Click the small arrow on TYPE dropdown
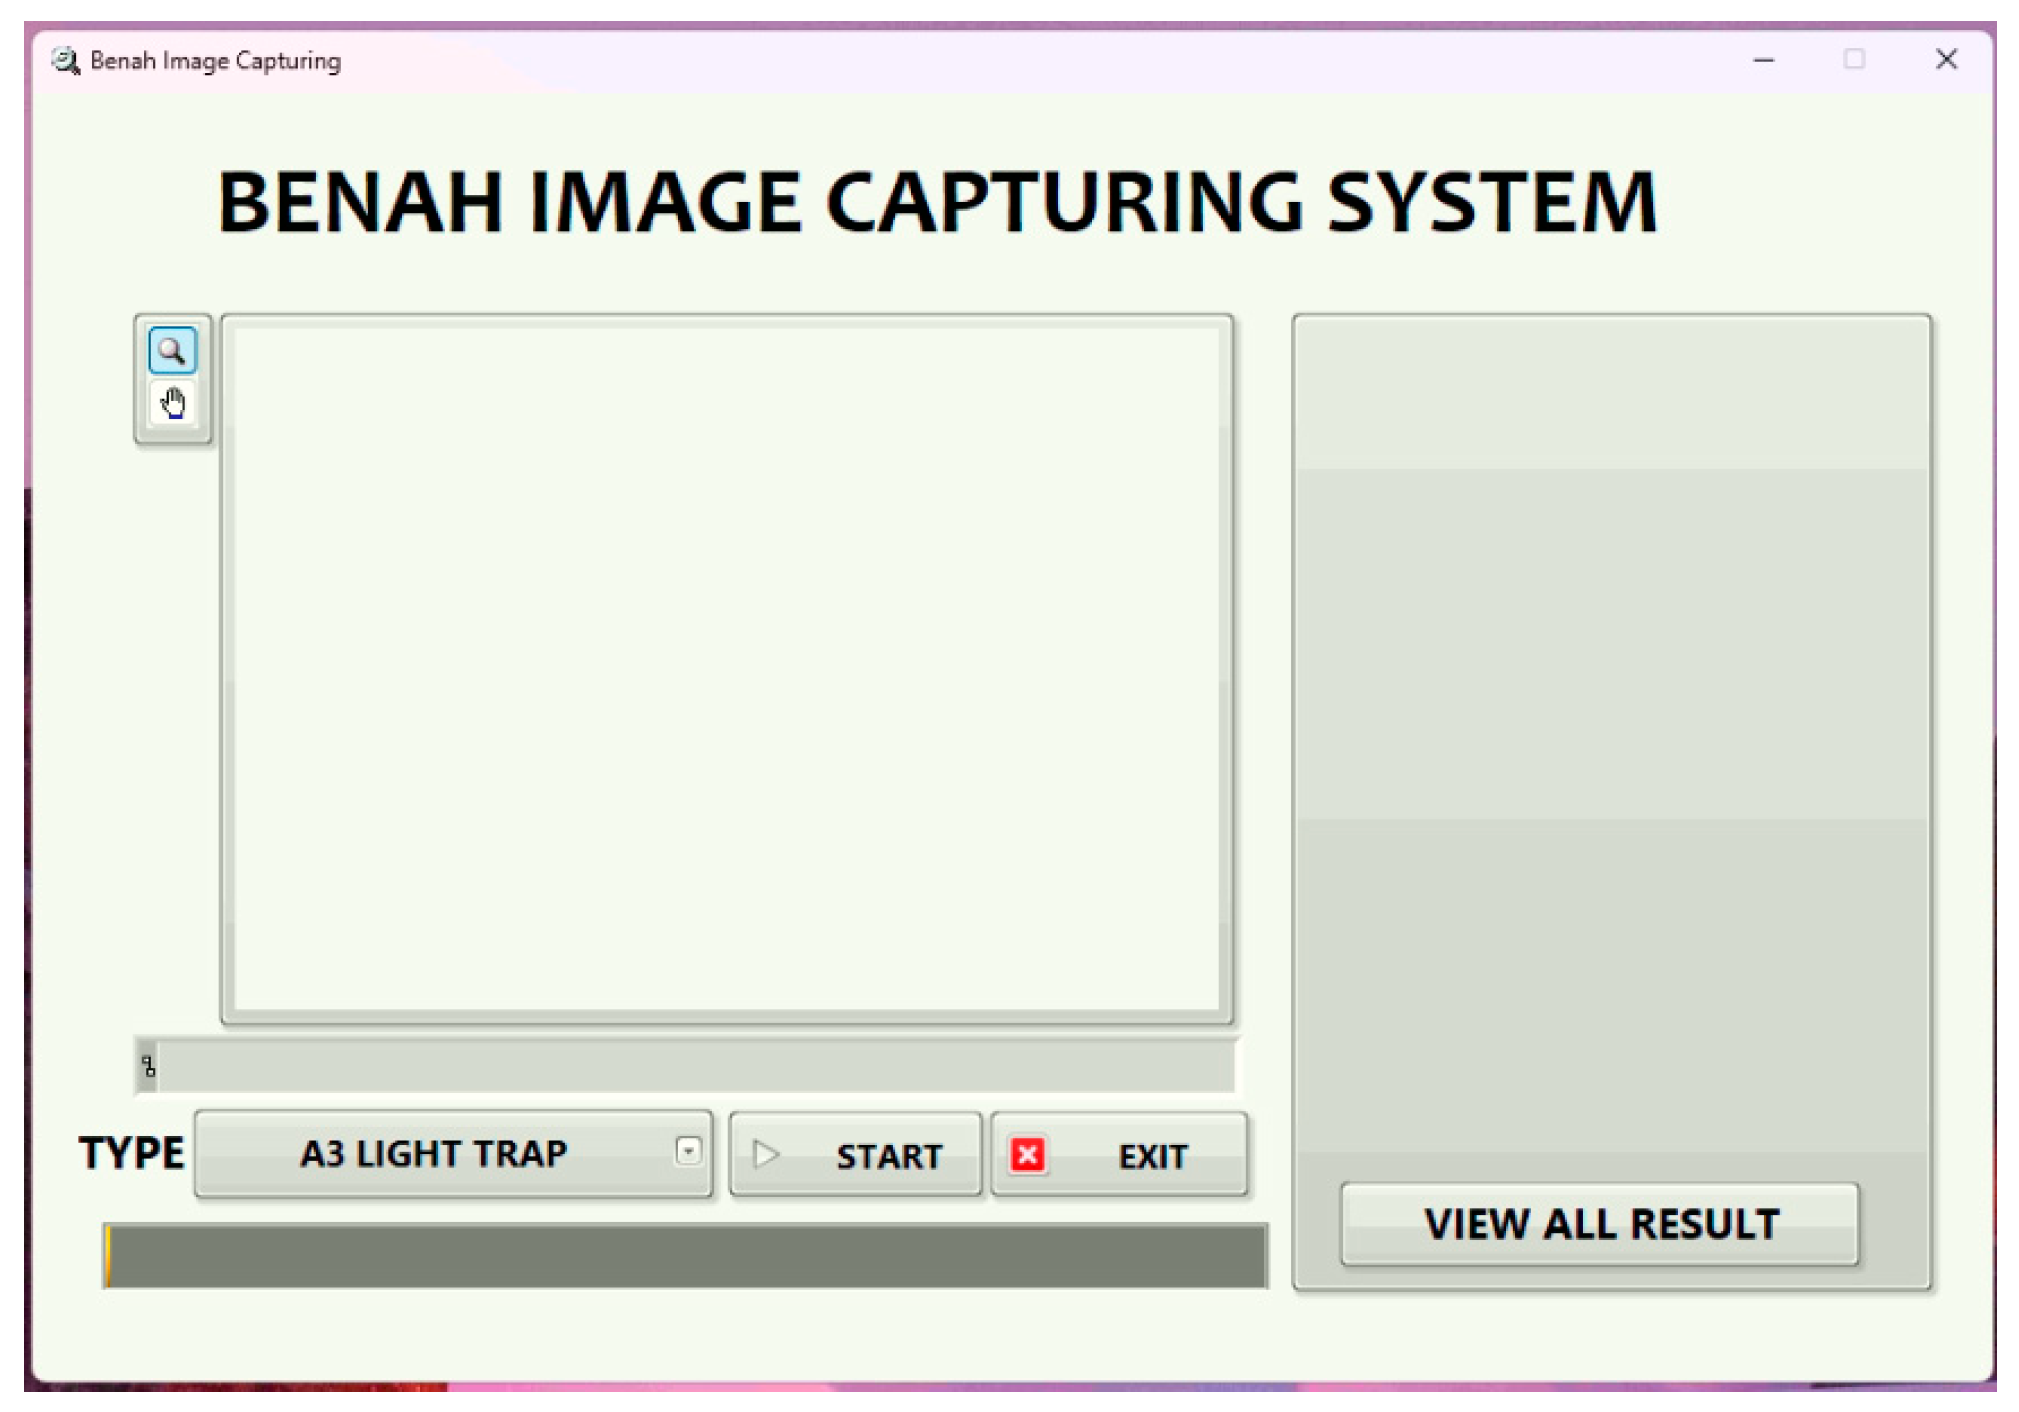The image size is (2019, 1412). pos(688,1151)
